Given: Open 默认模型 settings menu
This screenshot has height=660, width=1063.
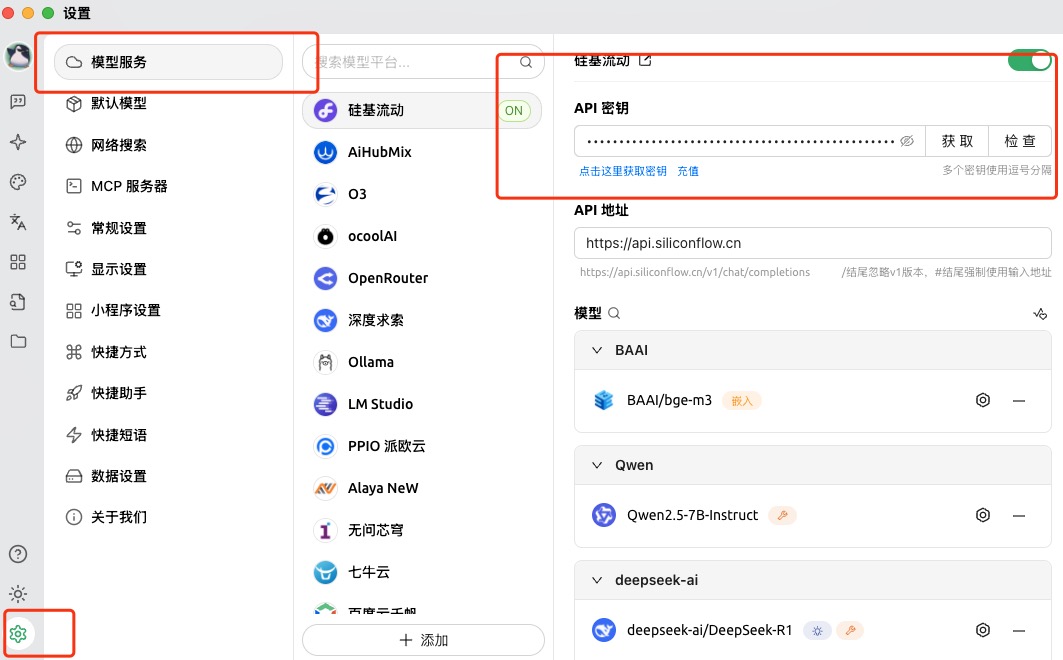Looking at the screenshot, I should point(168,103).
